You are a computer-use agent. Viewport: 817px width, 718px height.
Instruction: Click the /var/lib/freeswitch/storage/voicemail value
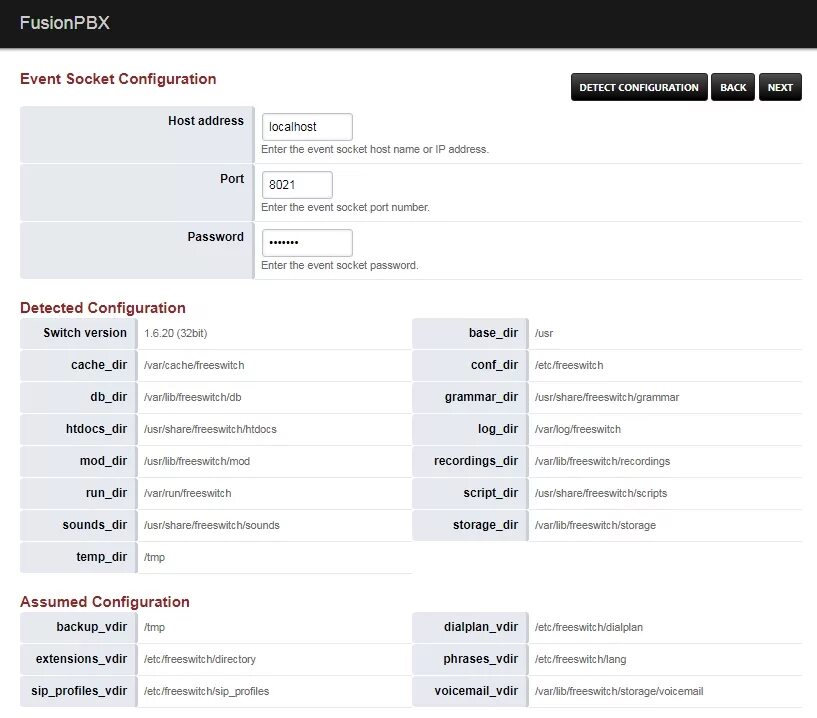[x=619, y=691]
